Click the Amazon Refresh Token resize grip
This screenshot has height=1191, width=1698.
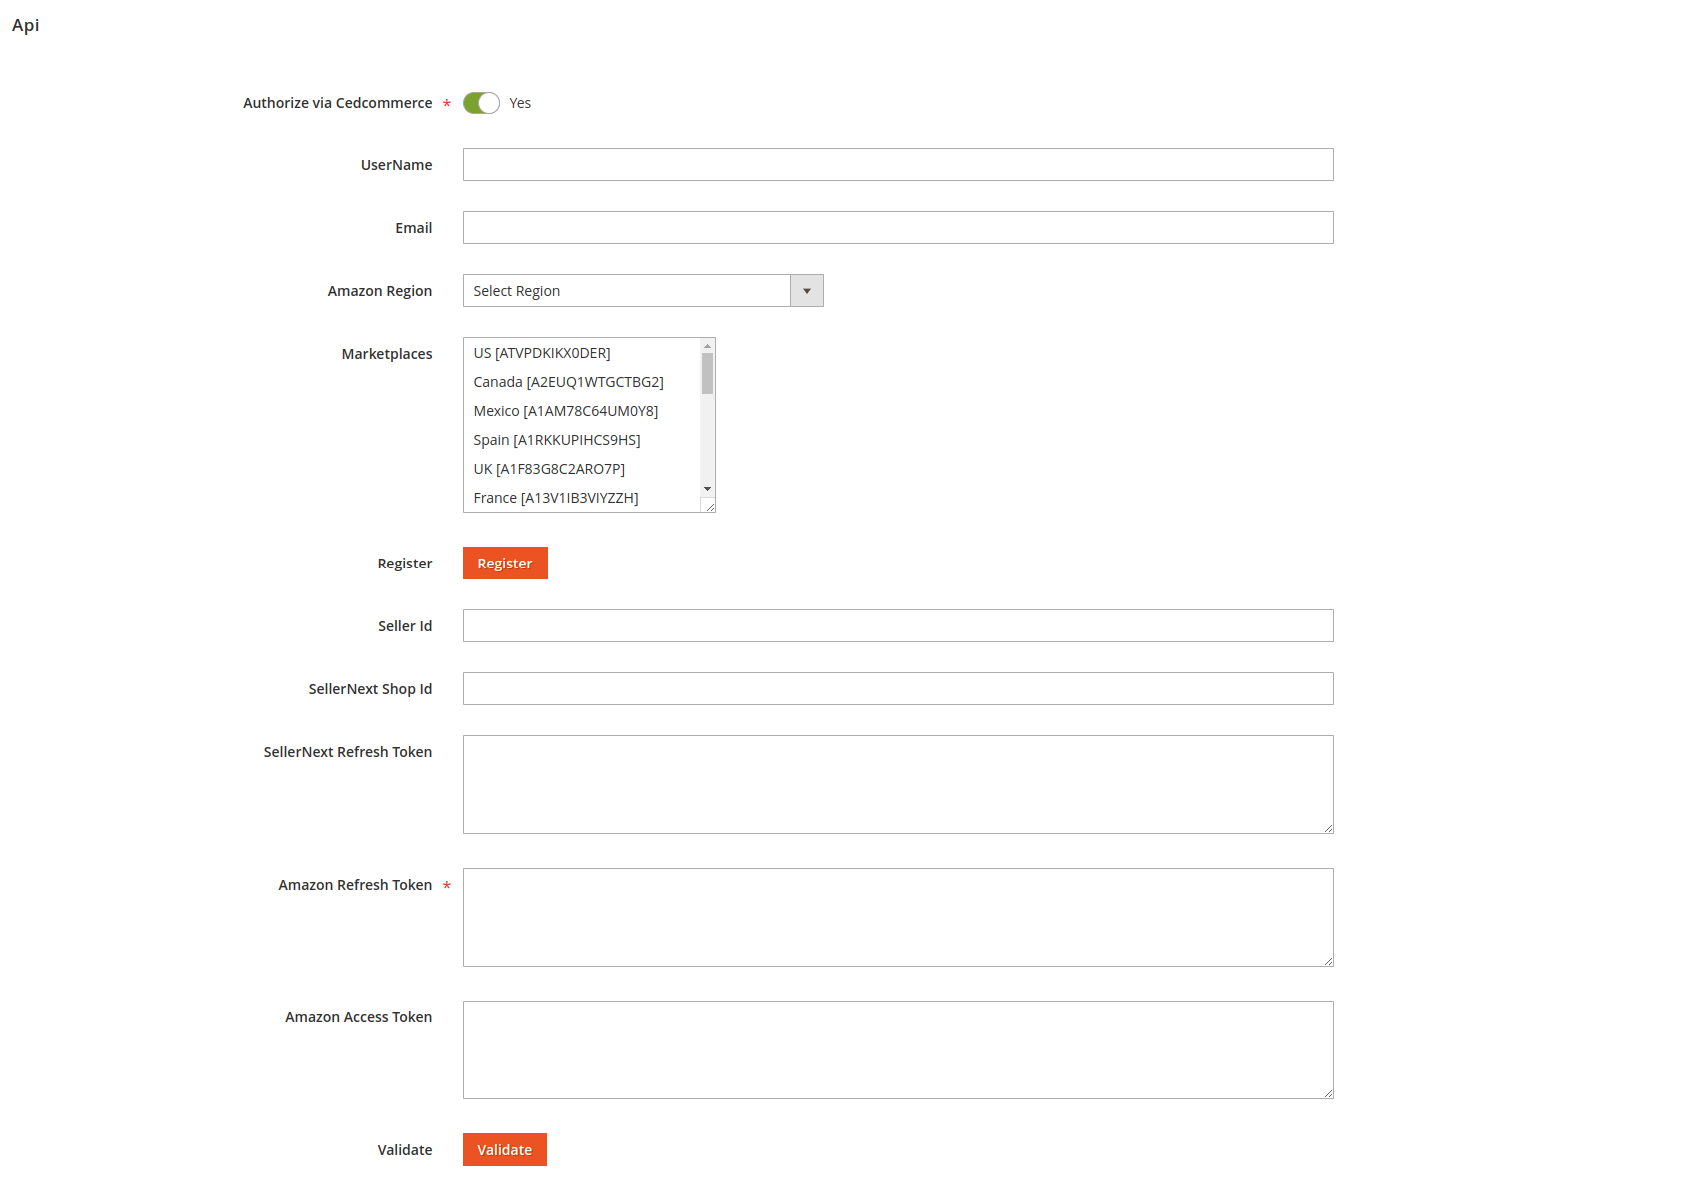click(x=1328, y=961)
